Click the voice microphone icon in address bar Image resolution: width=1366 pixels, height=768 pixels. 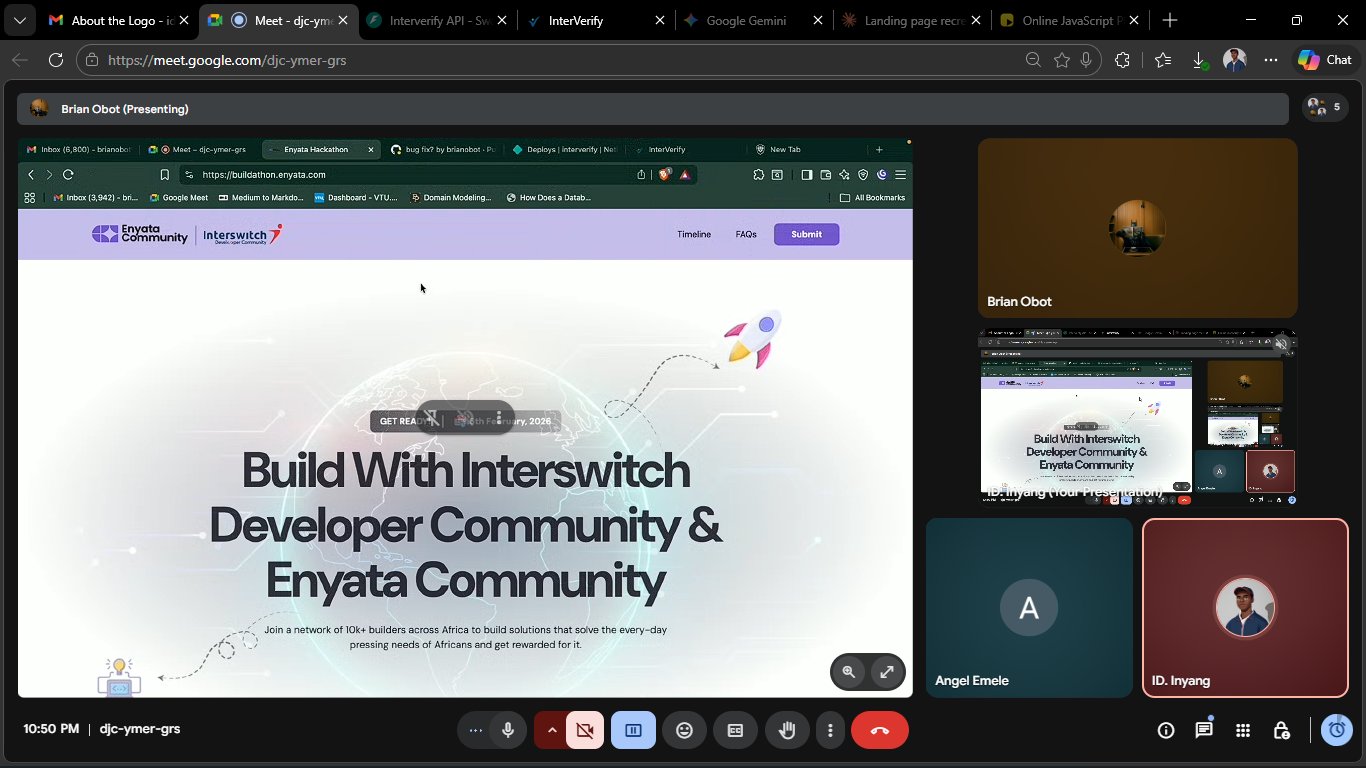[x=1086, y=60]
